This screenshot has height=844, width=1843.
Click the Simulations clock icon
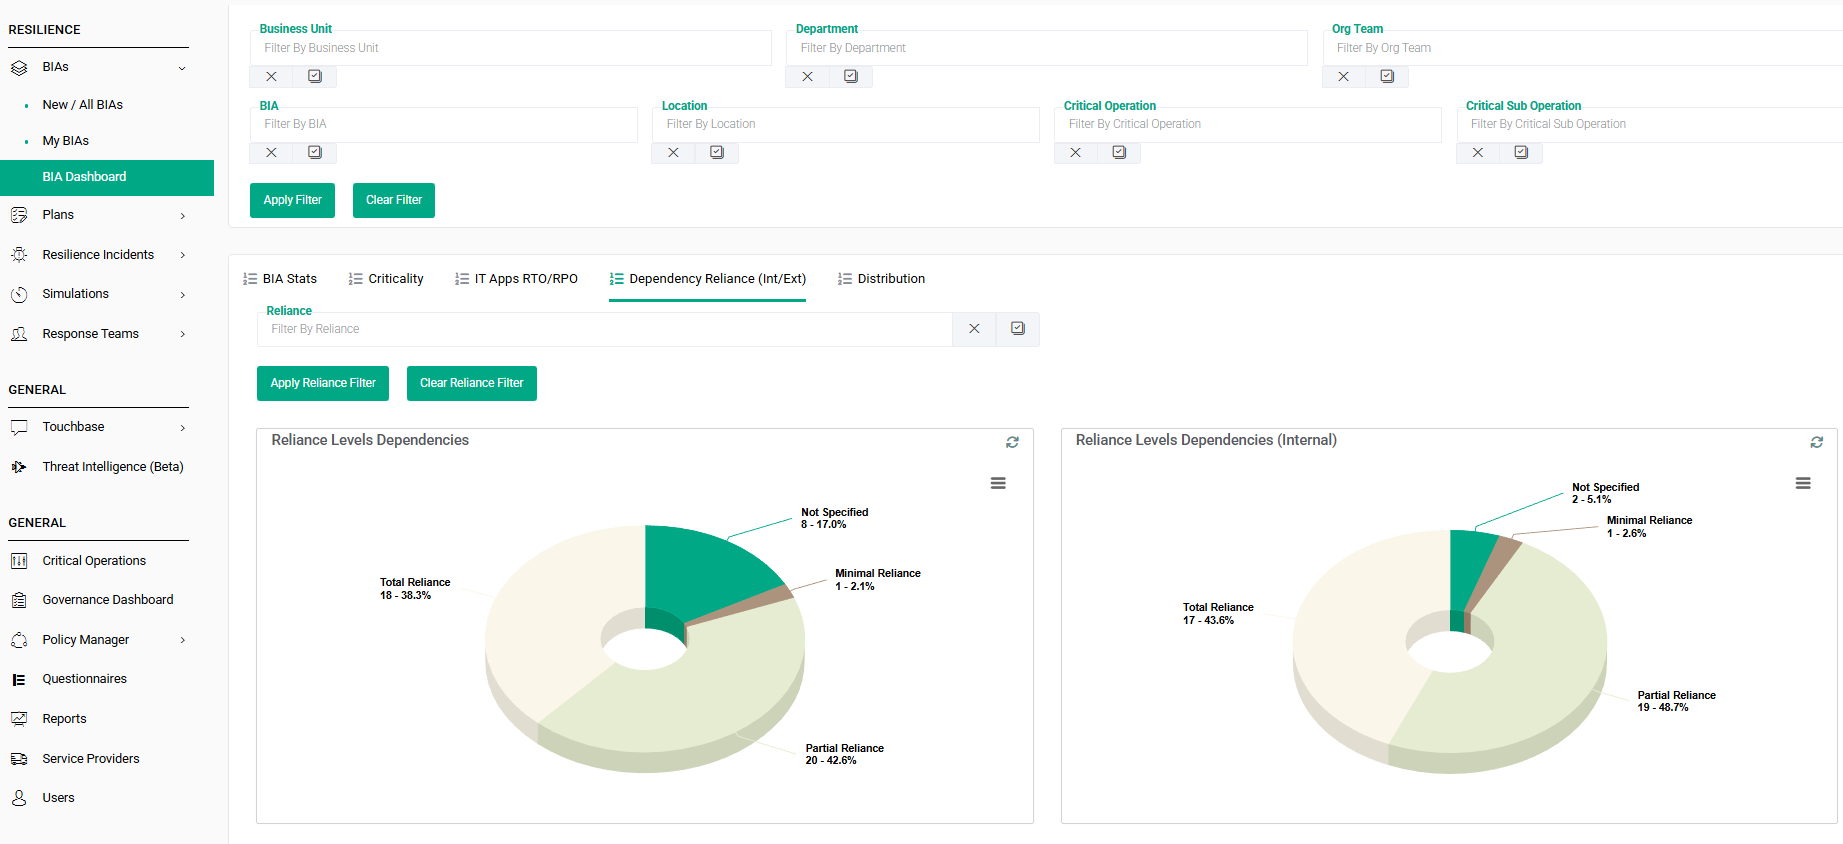coord(19,294)
